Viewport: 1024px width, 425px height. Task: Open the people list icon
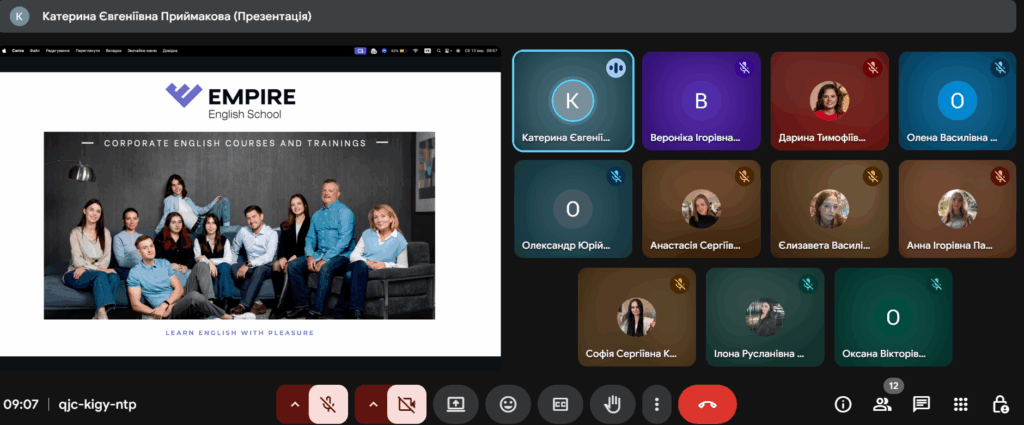coord(882,404)
